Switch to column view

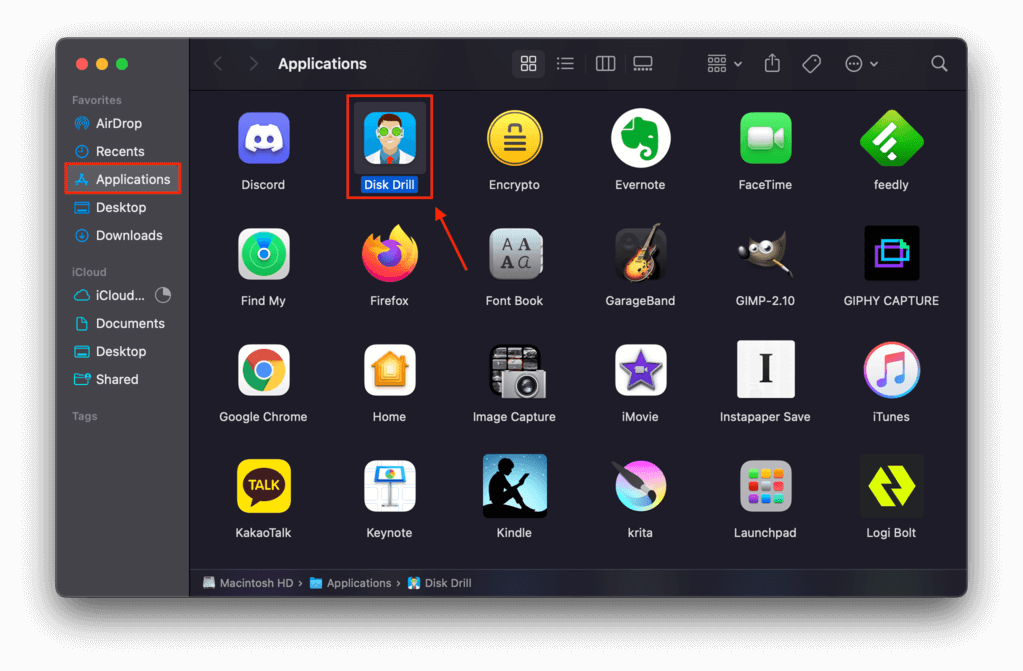click(x=605, y=63)
